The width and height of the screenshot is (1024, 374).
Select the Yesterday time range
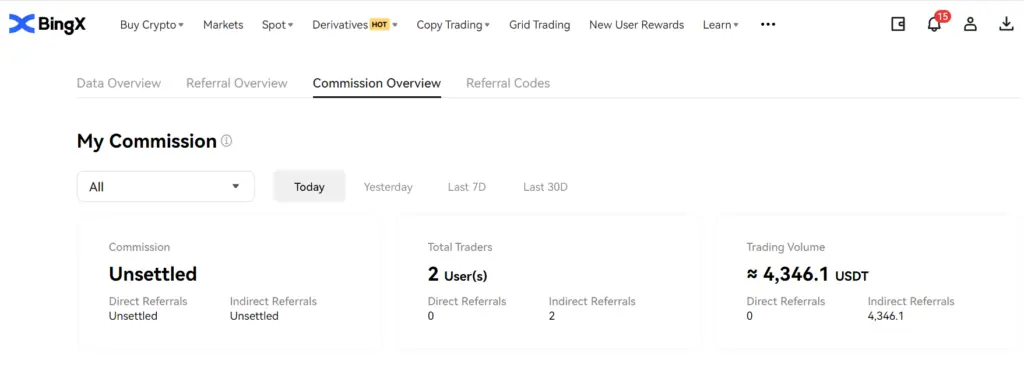click(388, 187)
